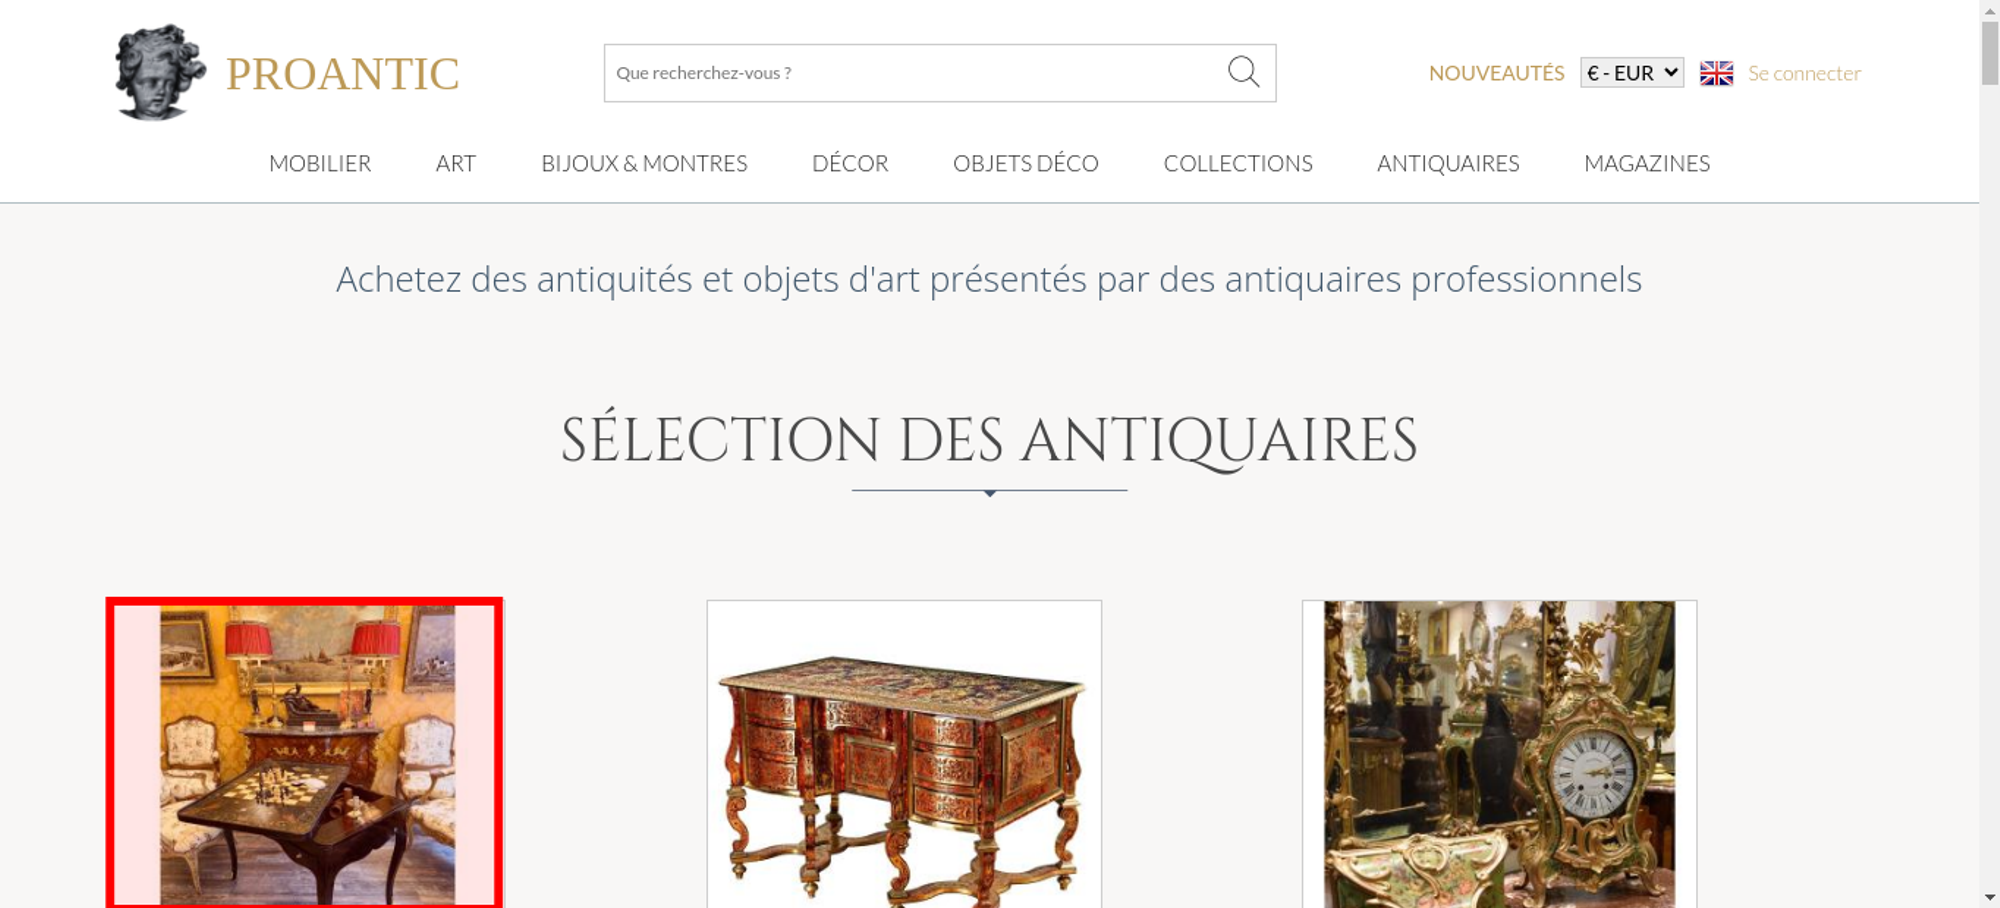
Task: Click the Se connecter link
Action: point(1804,73)
